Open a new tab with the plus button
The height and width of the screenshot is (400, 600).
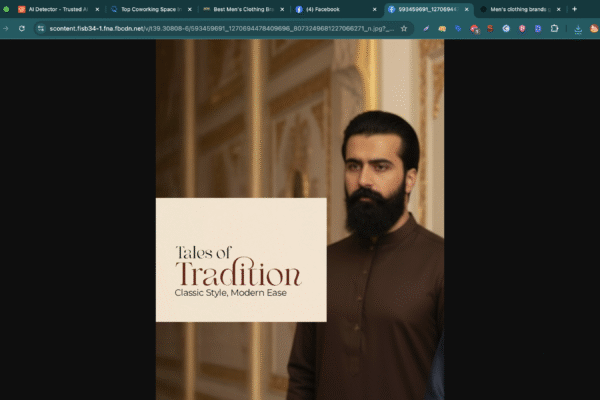574,9
